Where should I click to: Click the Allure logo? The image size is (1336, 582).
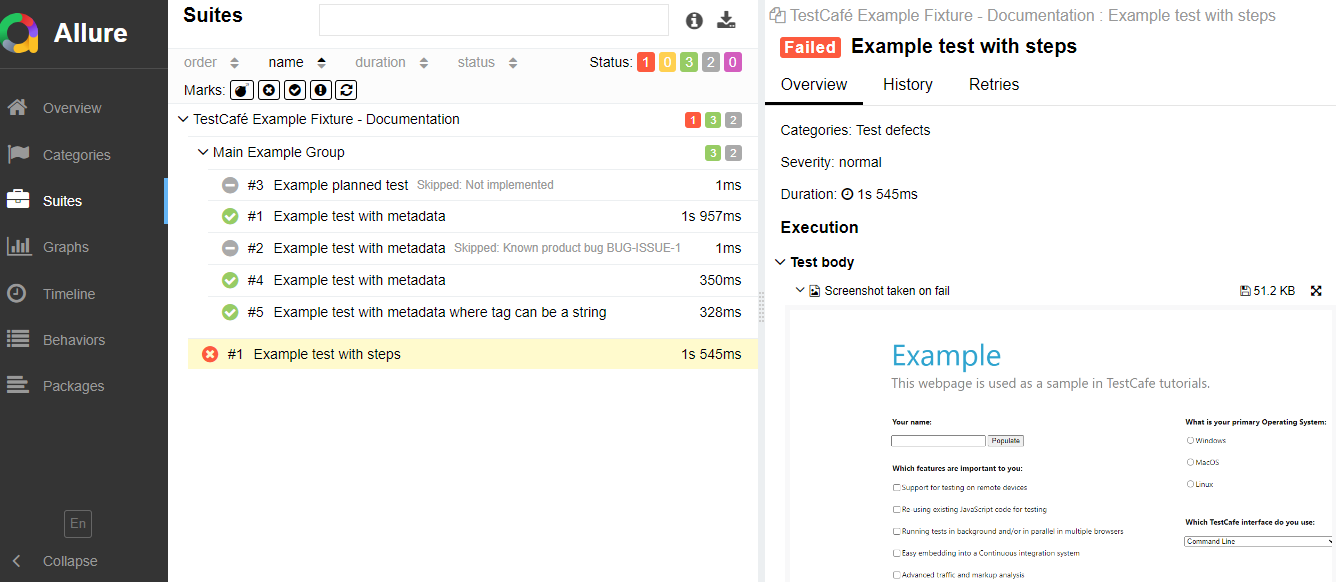click(60, 33)
